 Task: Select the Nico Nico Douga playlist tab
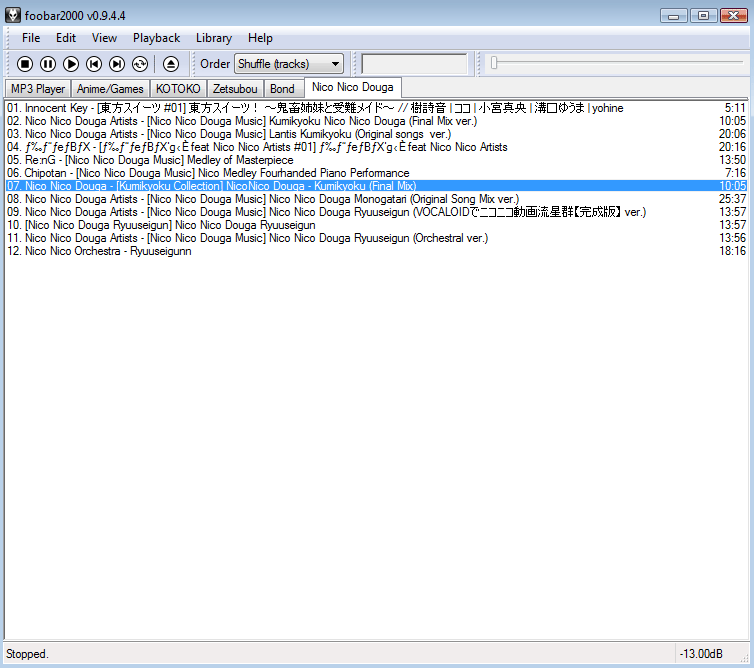[352, 87]
